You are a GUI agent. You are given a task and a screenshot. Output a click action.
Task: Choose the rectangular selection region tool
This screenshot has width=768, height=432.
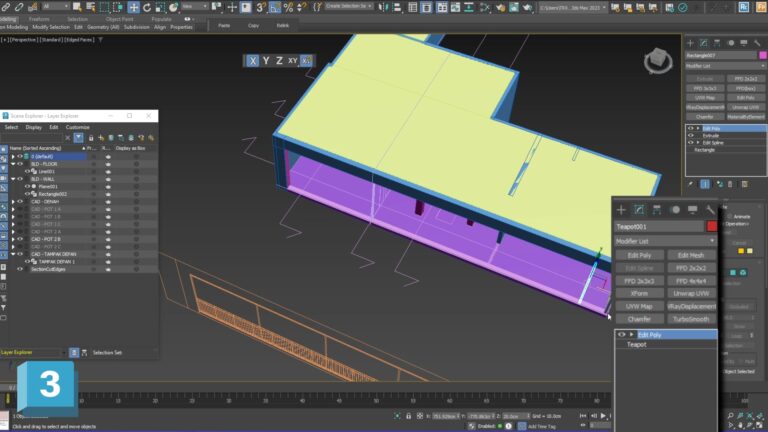(104, 7)
